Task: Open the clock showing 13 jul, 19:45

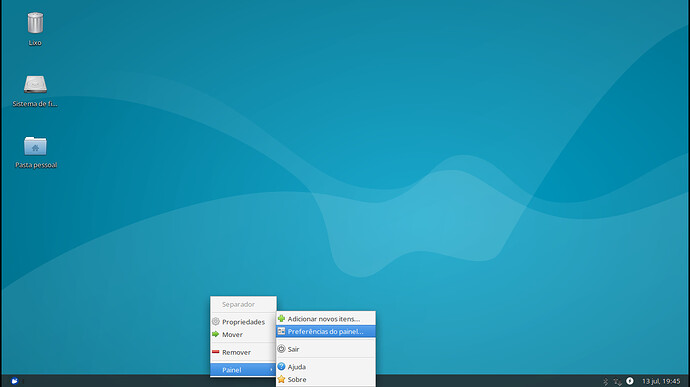Action: (661, 381)
